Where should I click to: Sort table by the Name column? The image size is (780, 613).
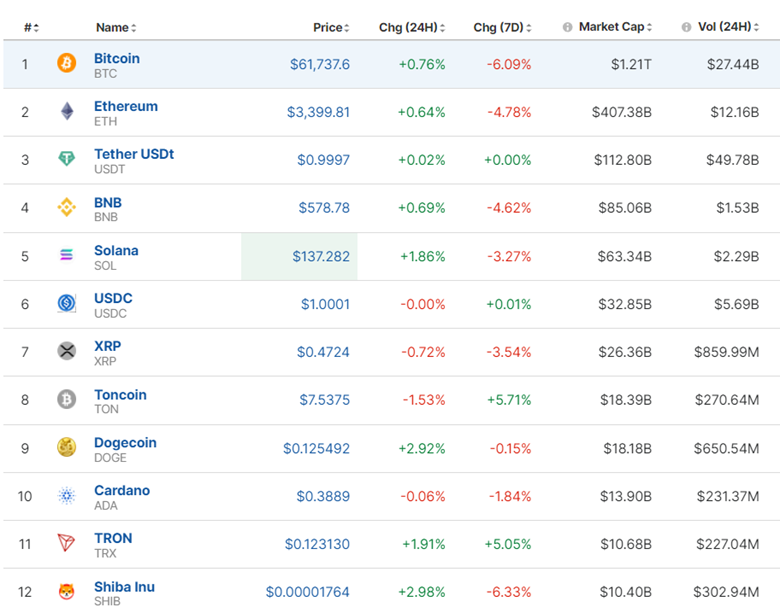[x=116, y=27]
